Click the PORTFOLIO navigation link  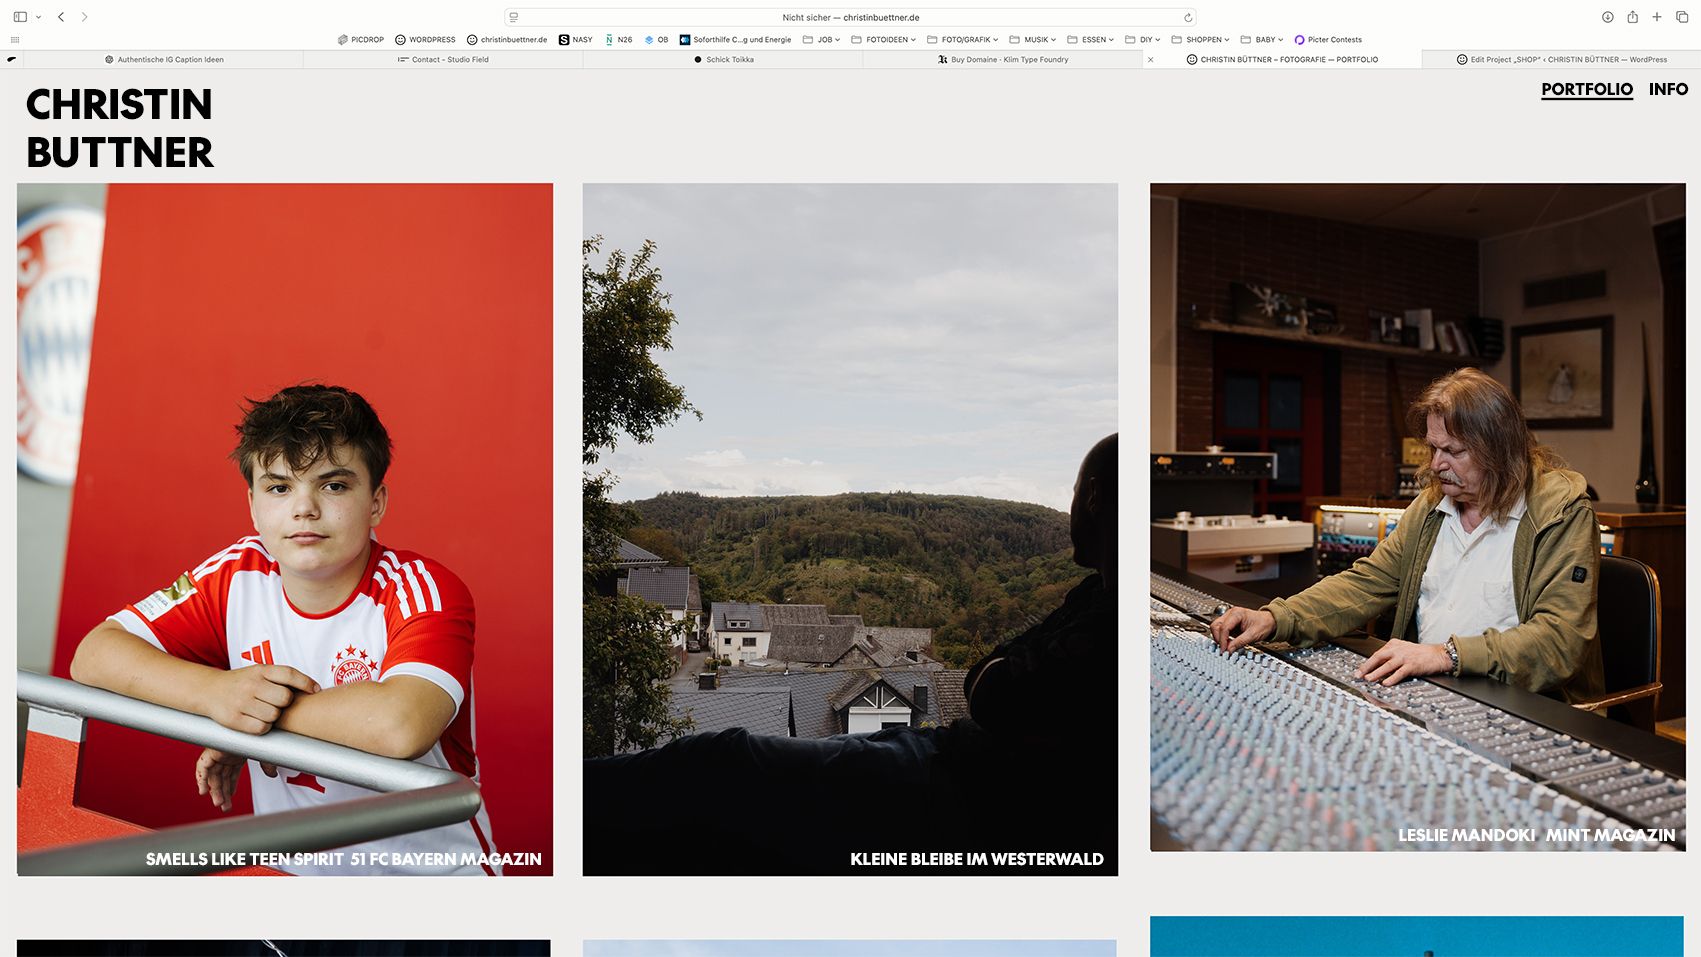(x=1586, y=89)
